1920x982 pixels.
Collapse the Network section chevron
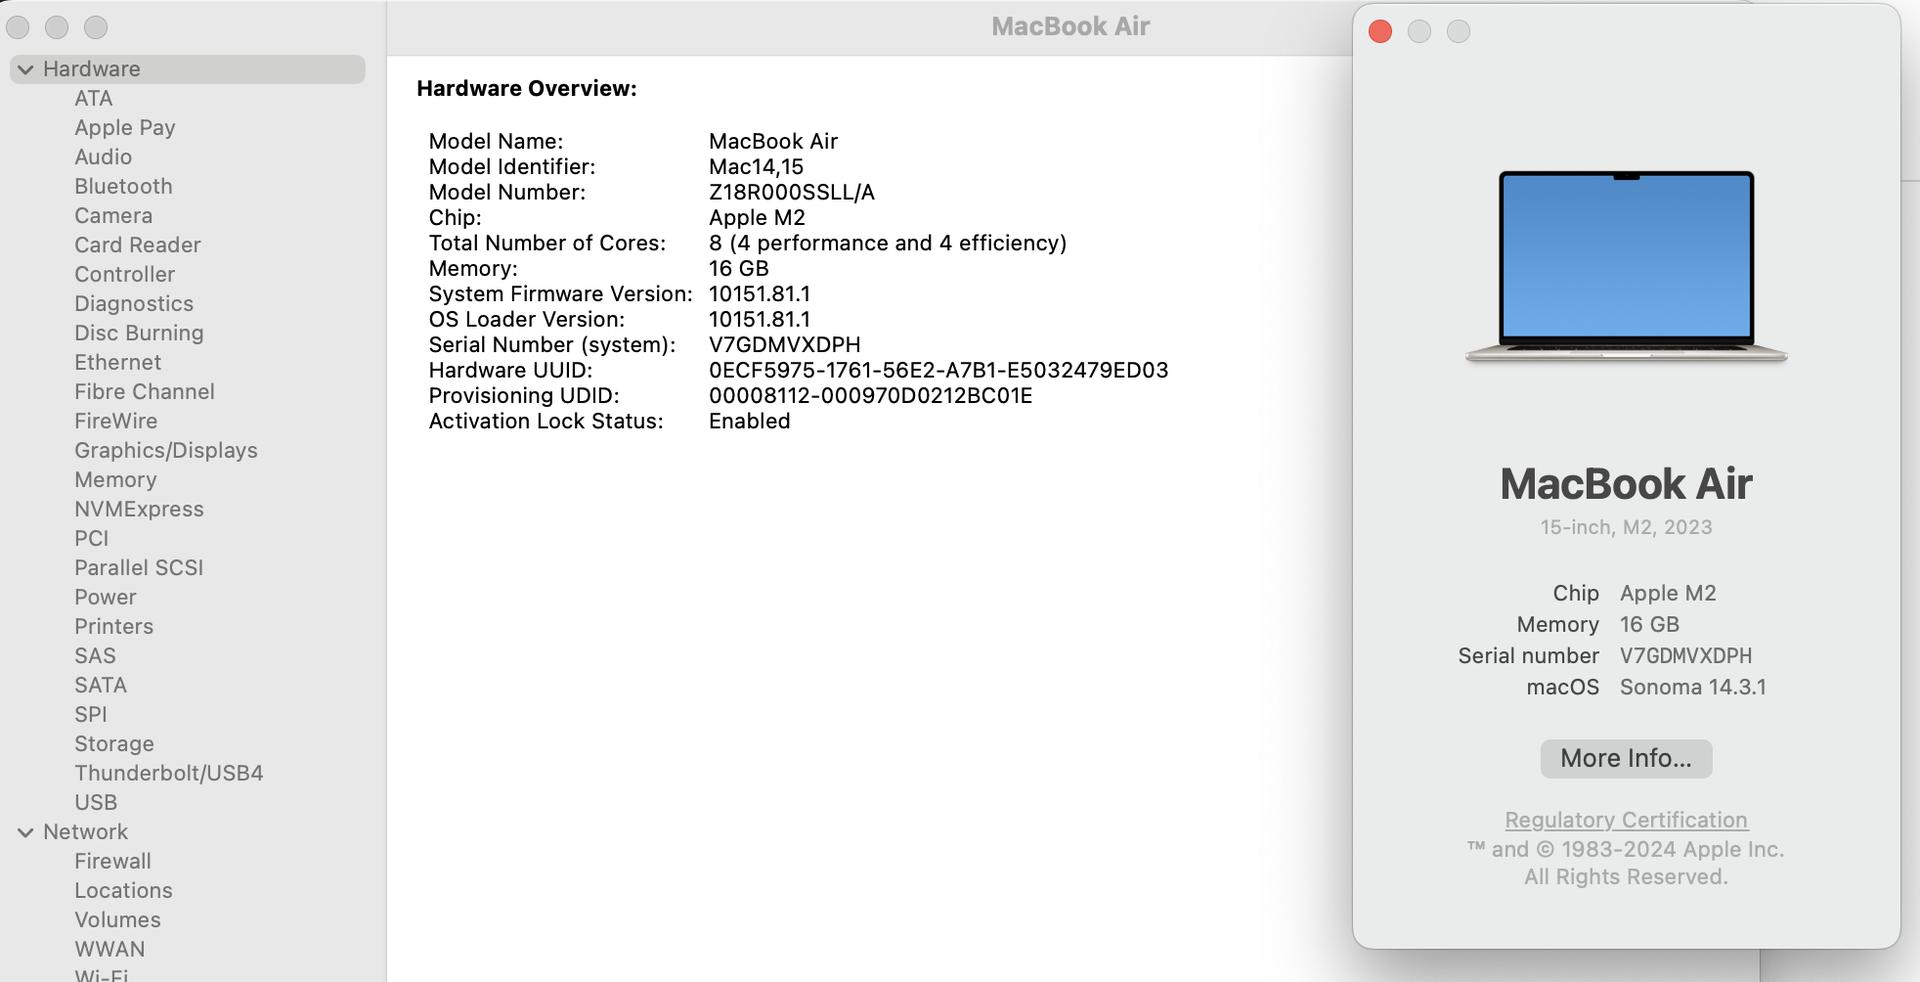click(x=26, y=832)
